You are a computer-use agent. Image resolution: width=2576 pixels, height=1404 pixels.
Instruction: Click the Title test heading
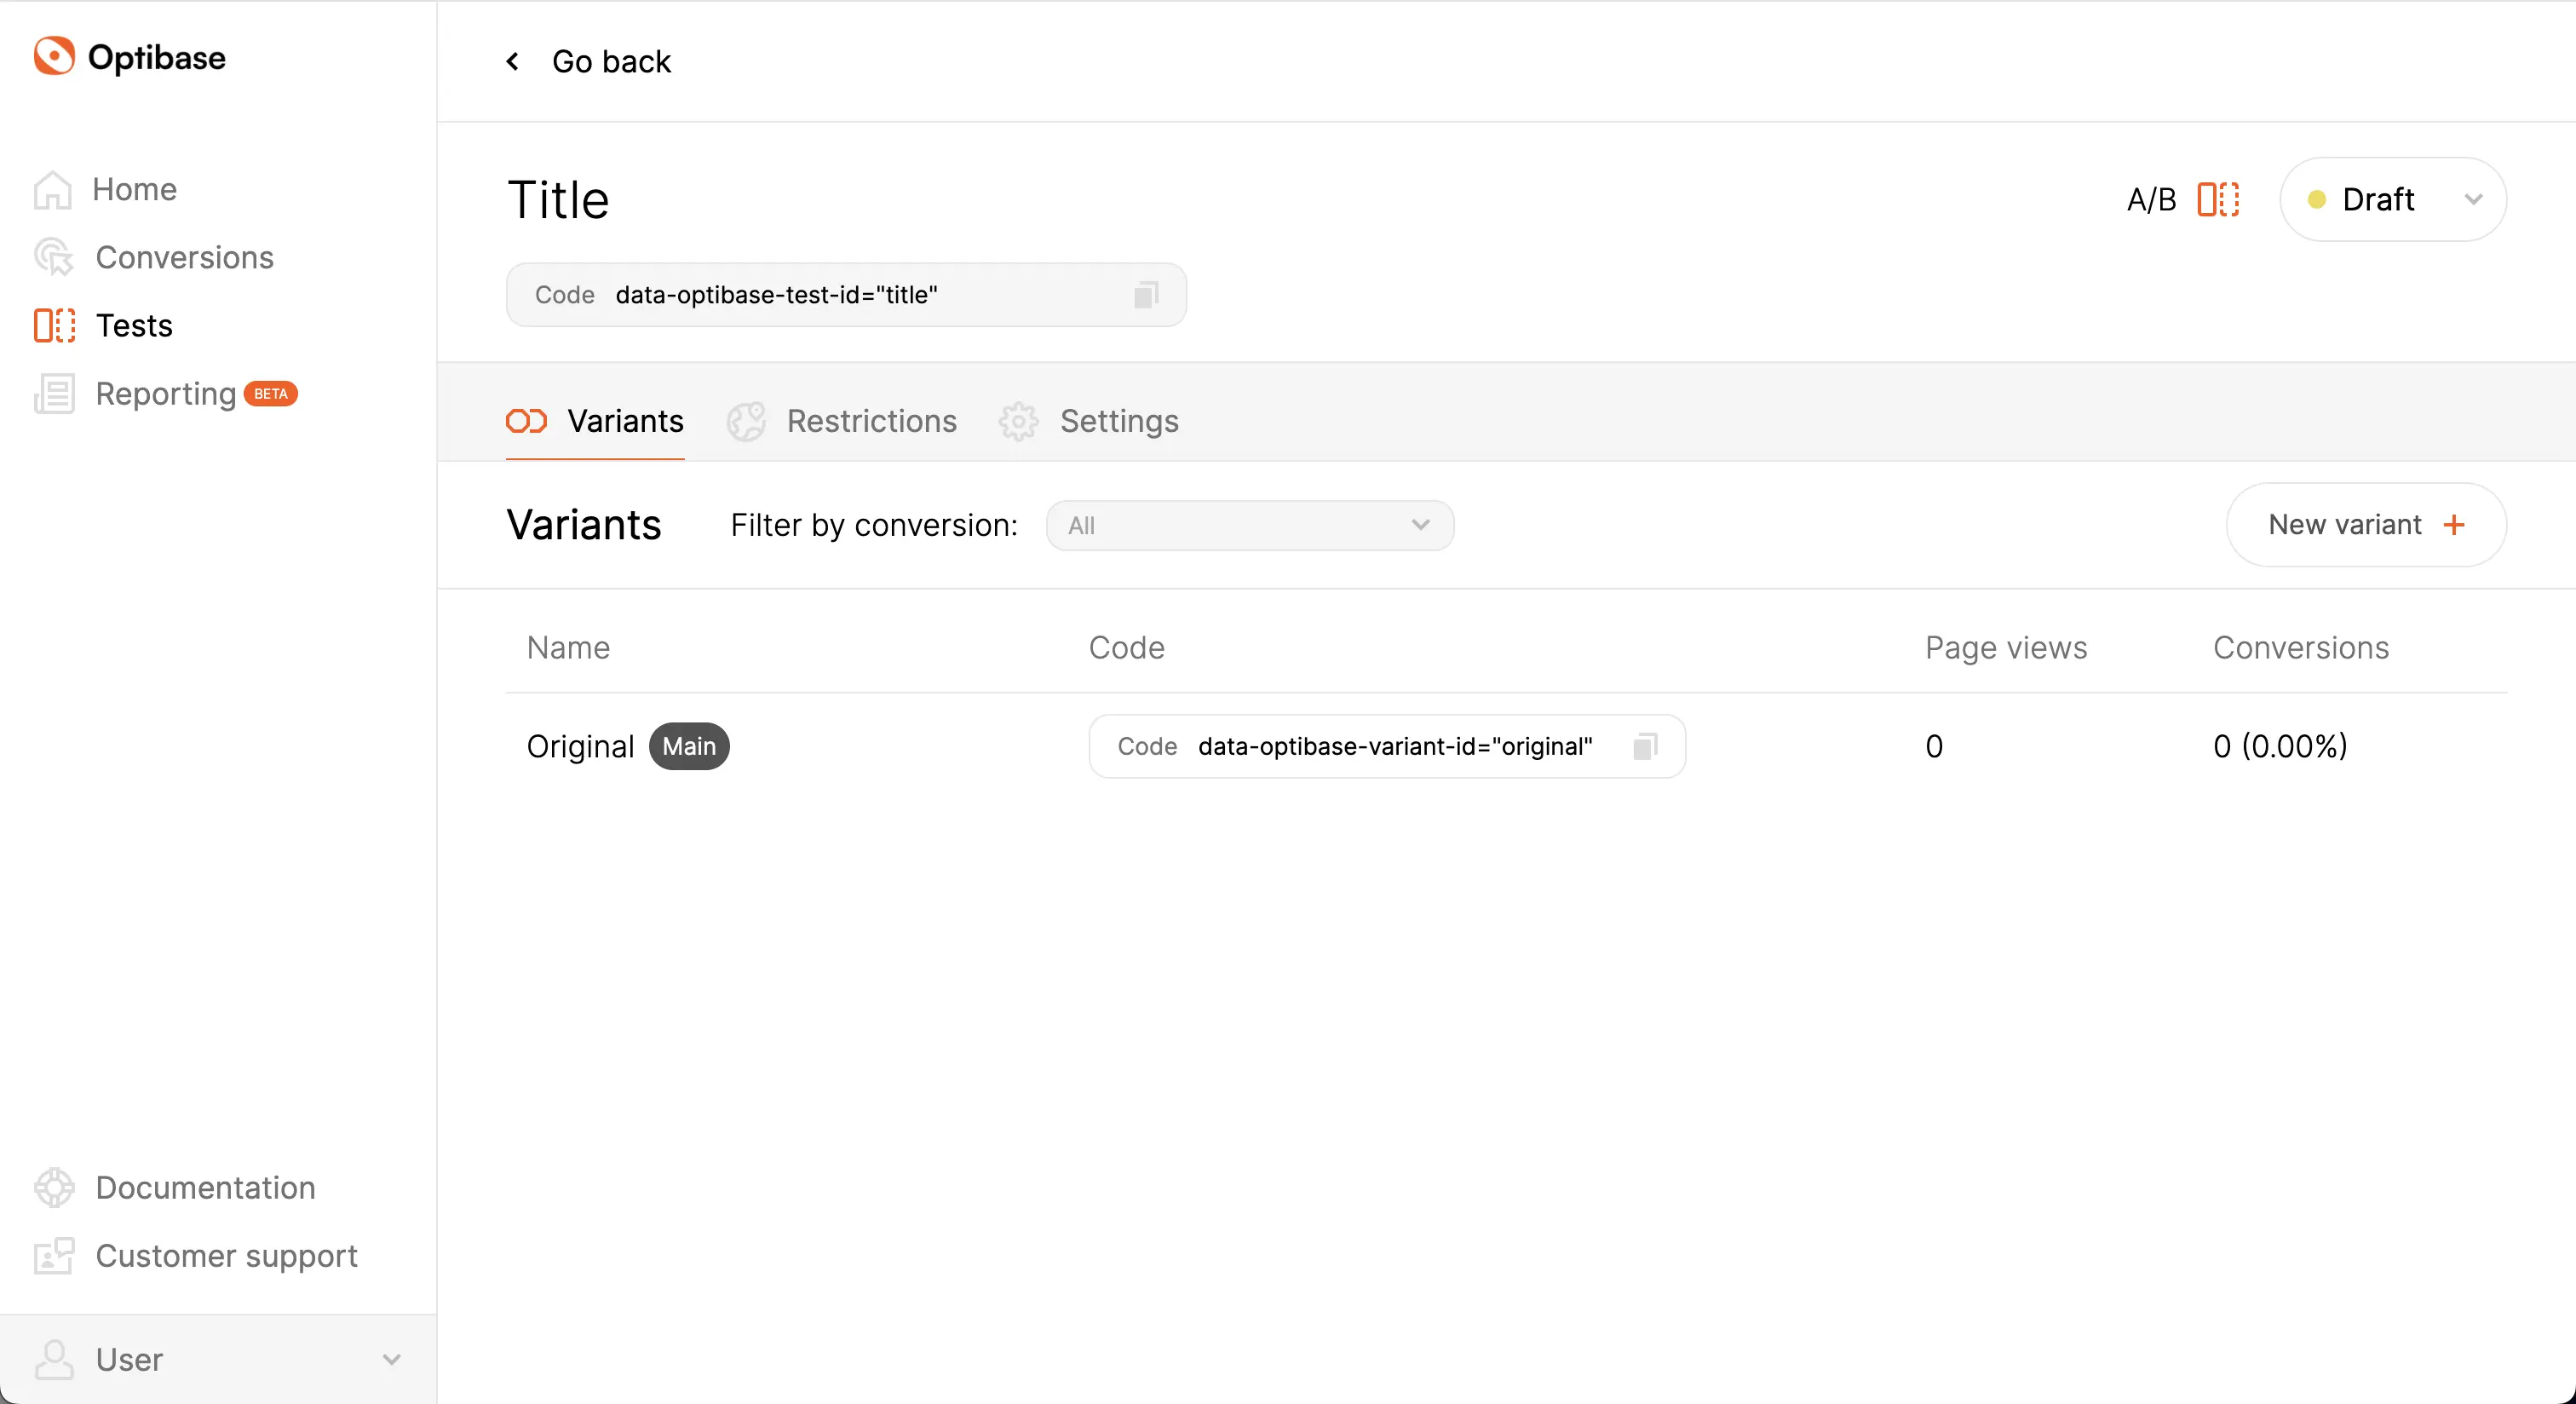[x=557, y=199]
